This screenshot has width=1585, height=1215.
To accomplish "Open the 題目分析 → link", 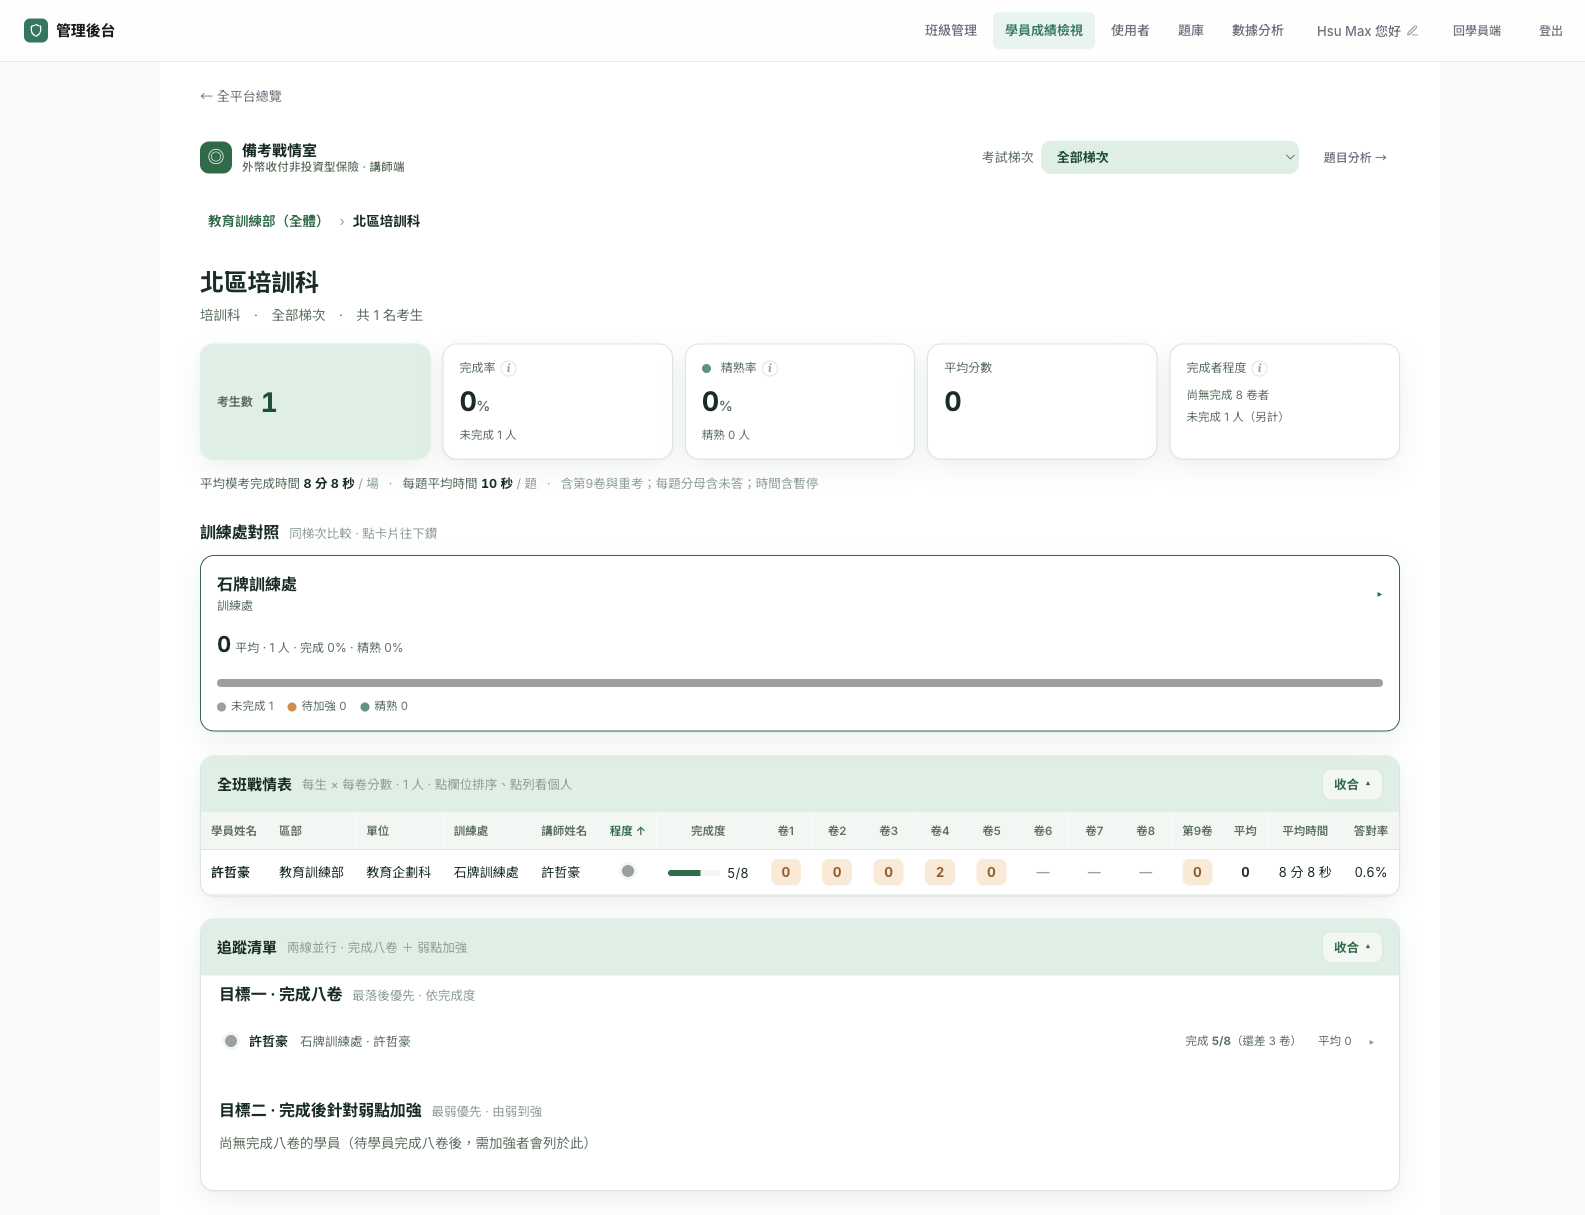I will point(1355,157).
